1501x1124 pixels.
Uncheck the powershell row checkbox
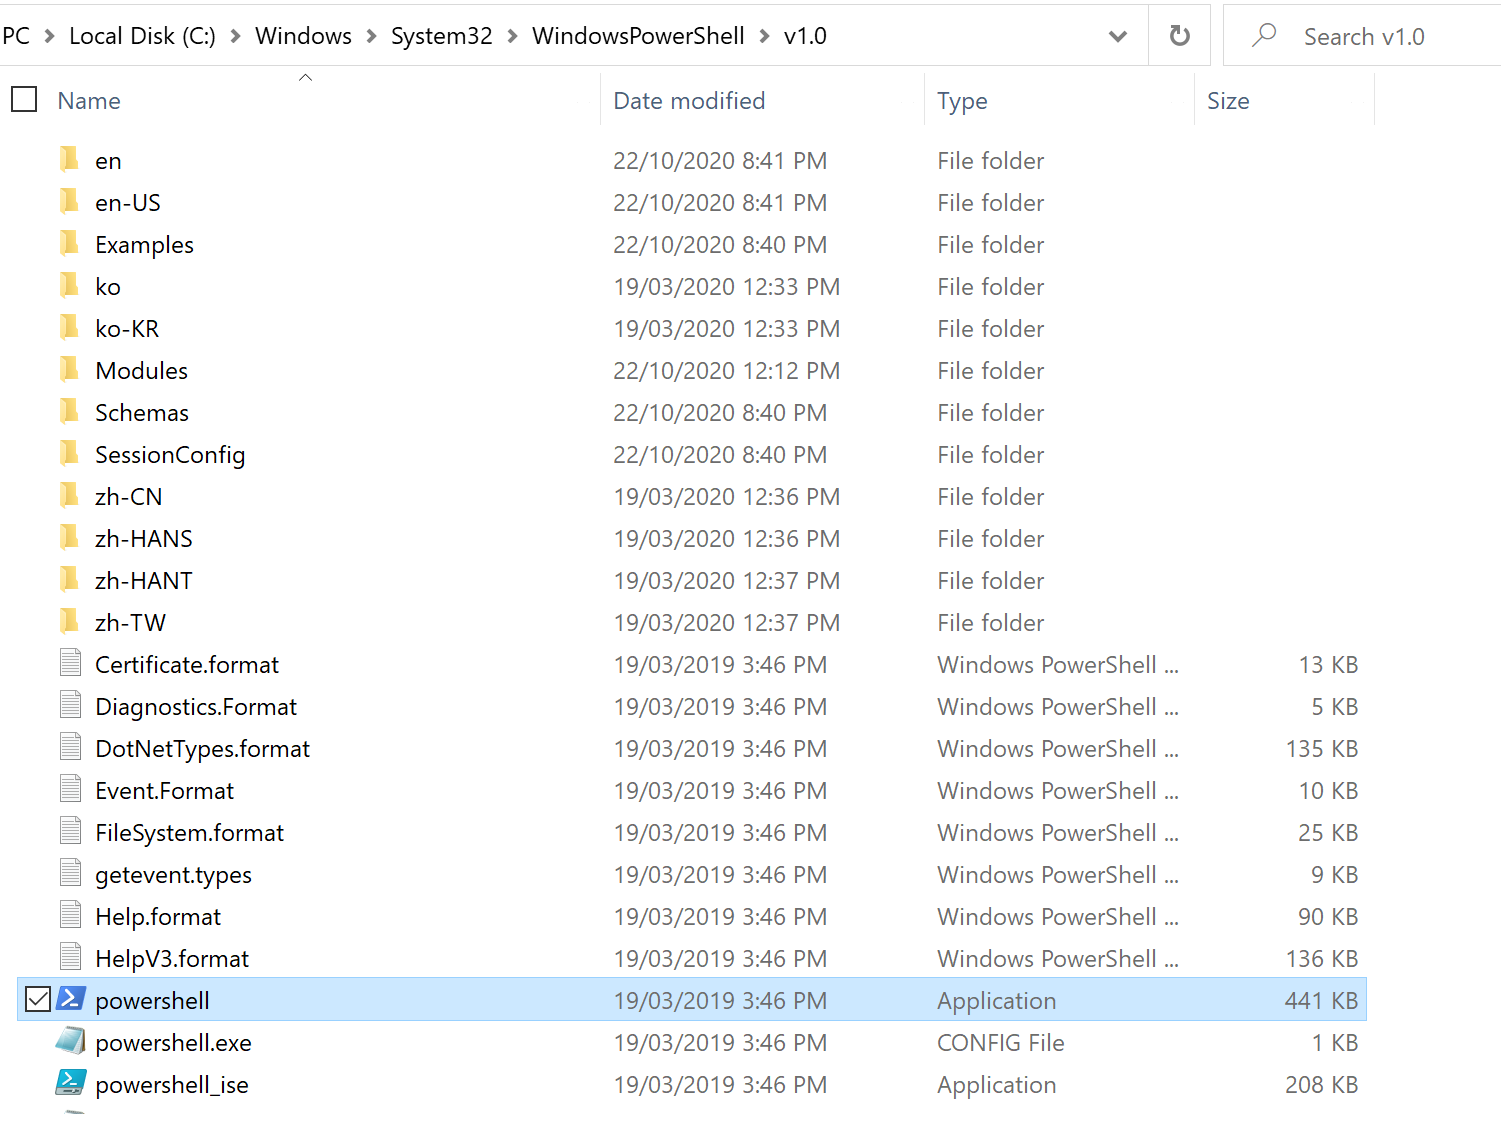(38, 999)
